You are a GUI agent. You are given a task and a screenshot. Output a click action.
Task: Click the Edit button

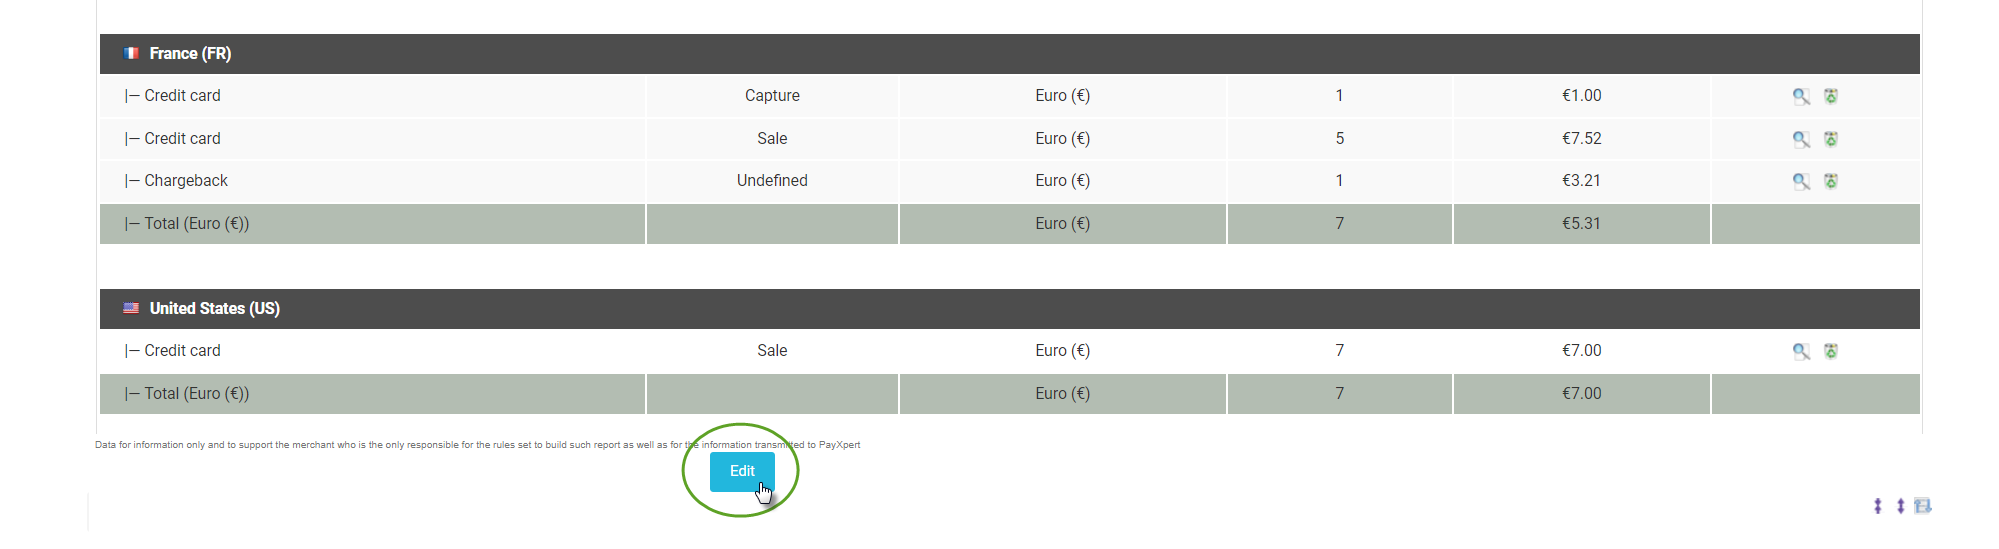click(x=742, y=472)
